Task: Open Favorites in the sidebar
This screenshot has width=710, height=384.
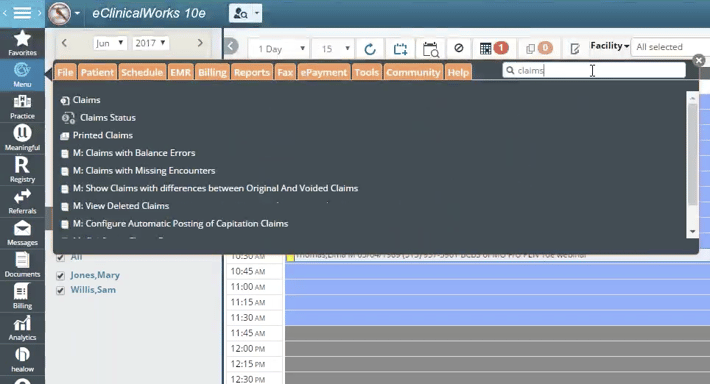Action: [22, 43]
